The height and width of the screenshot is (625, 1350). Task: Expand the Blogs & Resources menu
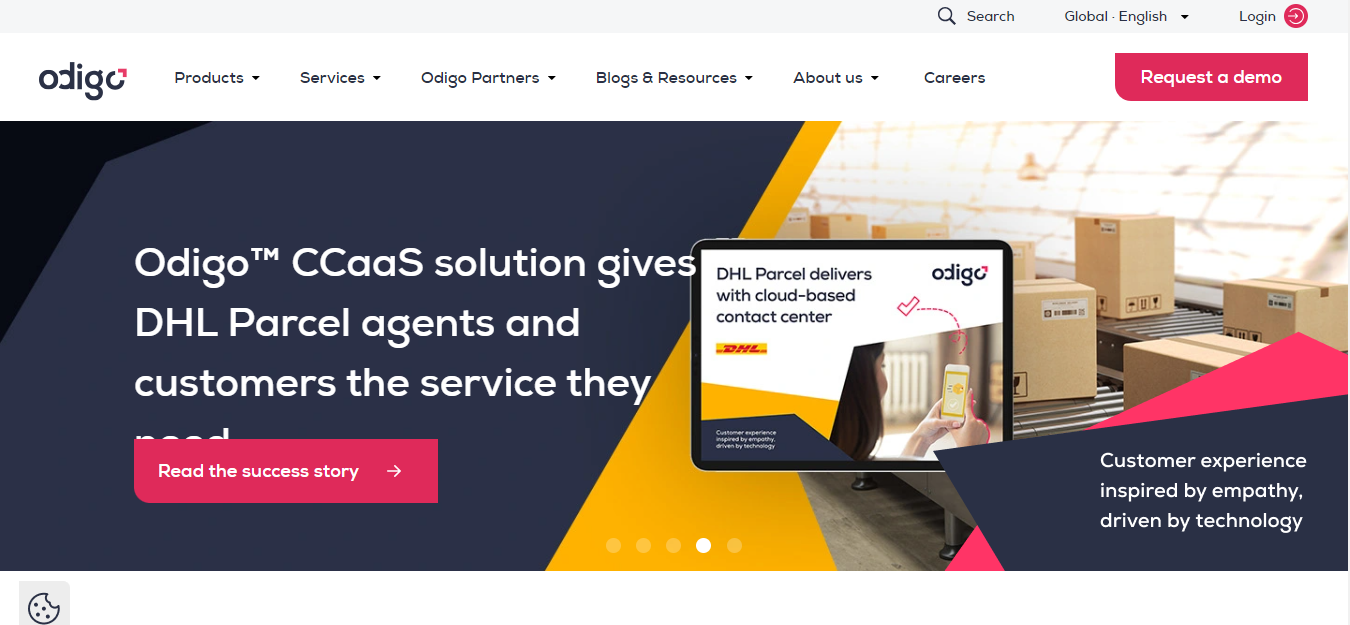[x=674, y=77]
